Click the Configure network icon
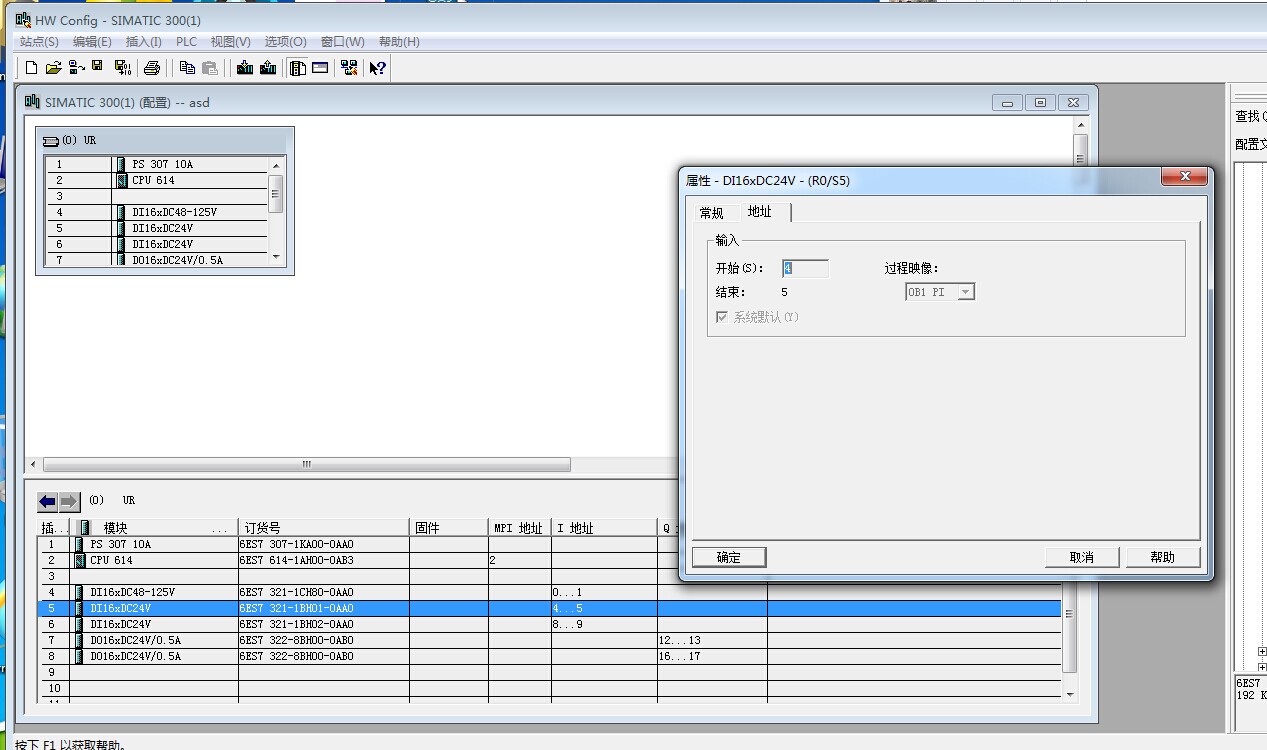Viewport: 1267px width, 750px height. pyautogui.click(x=349, y=68)
